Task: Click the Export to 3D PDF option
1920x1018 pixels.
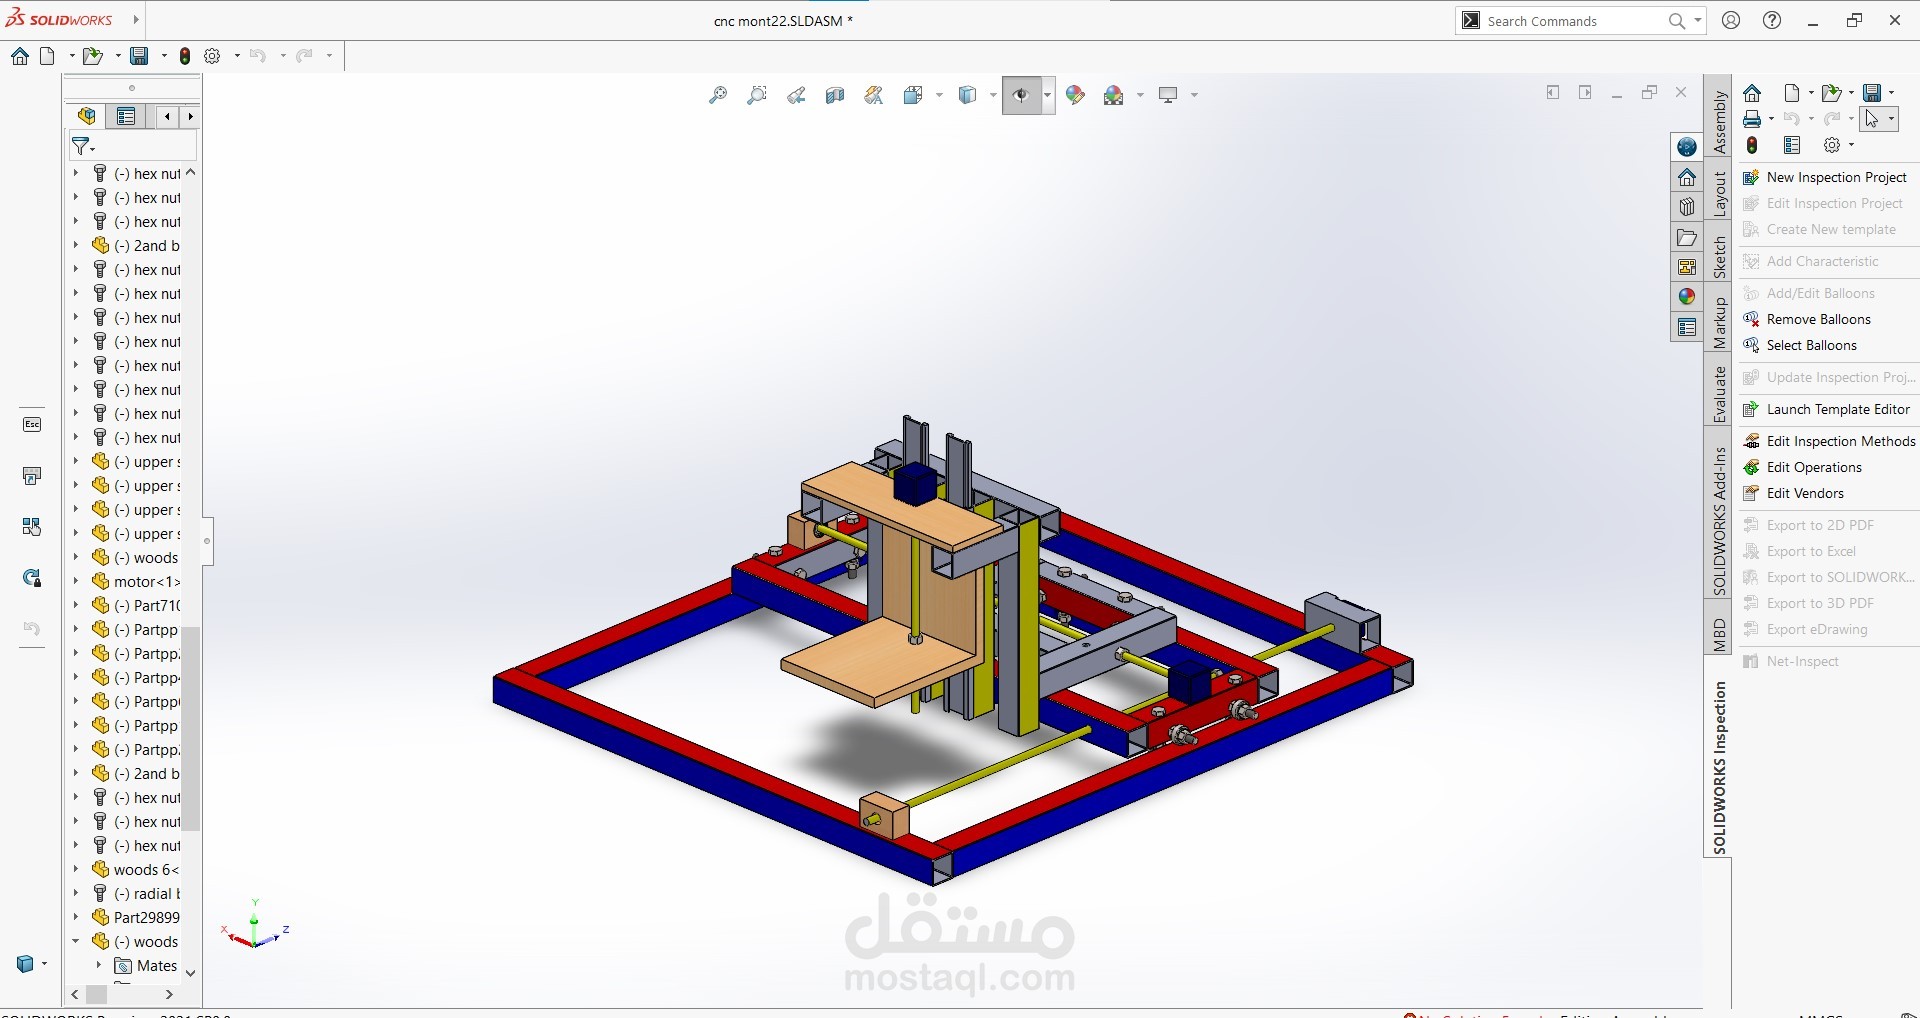Action: pyautogui.click(x=1818, y=602)
